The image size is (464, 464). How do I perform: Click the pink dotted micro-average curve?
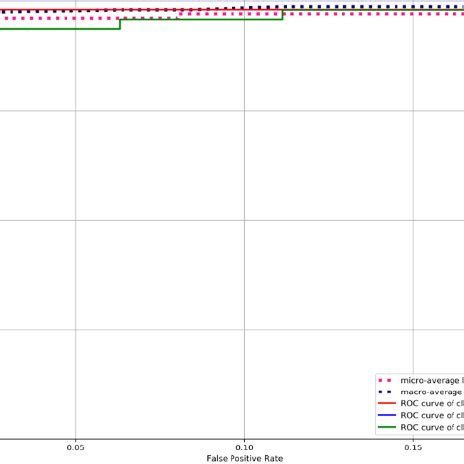pos(367,14)
